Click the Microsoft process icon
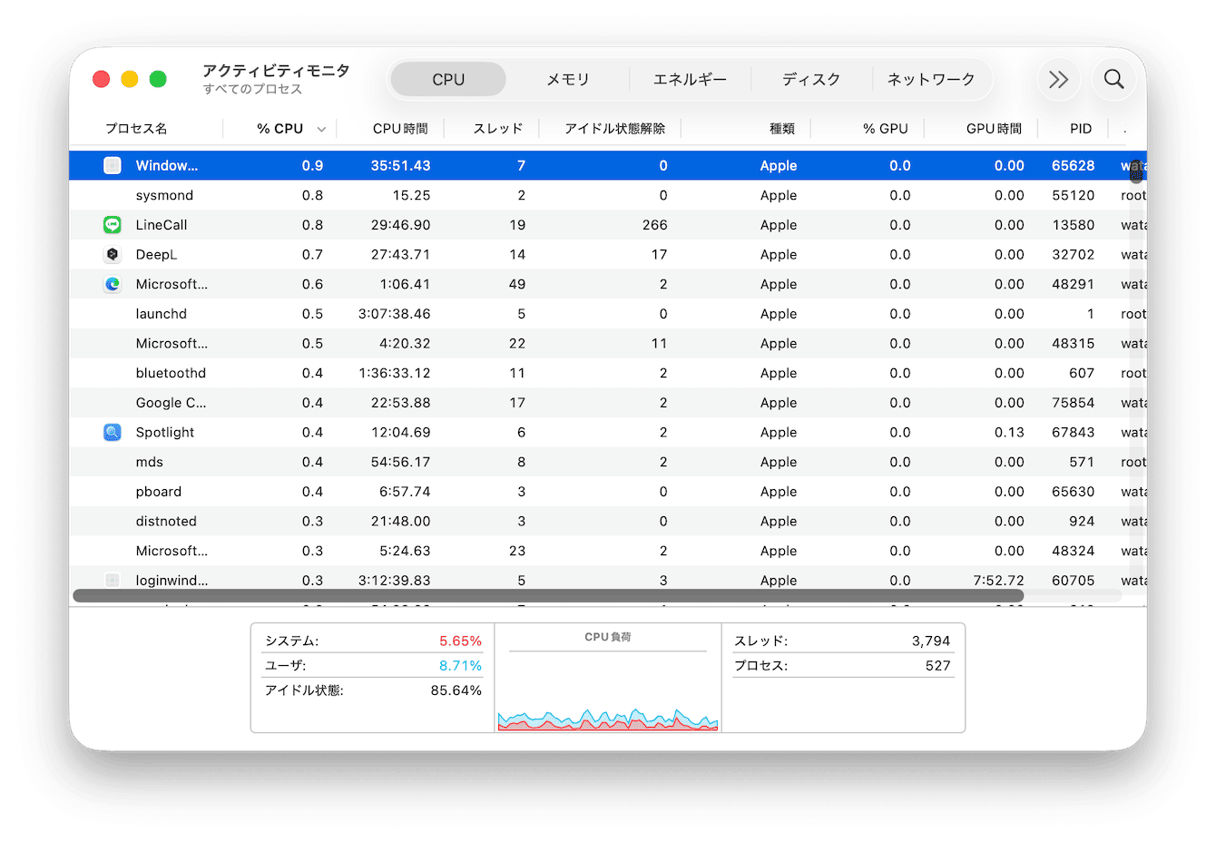This screenshot has height=842, width=1216. coord(111,284)
